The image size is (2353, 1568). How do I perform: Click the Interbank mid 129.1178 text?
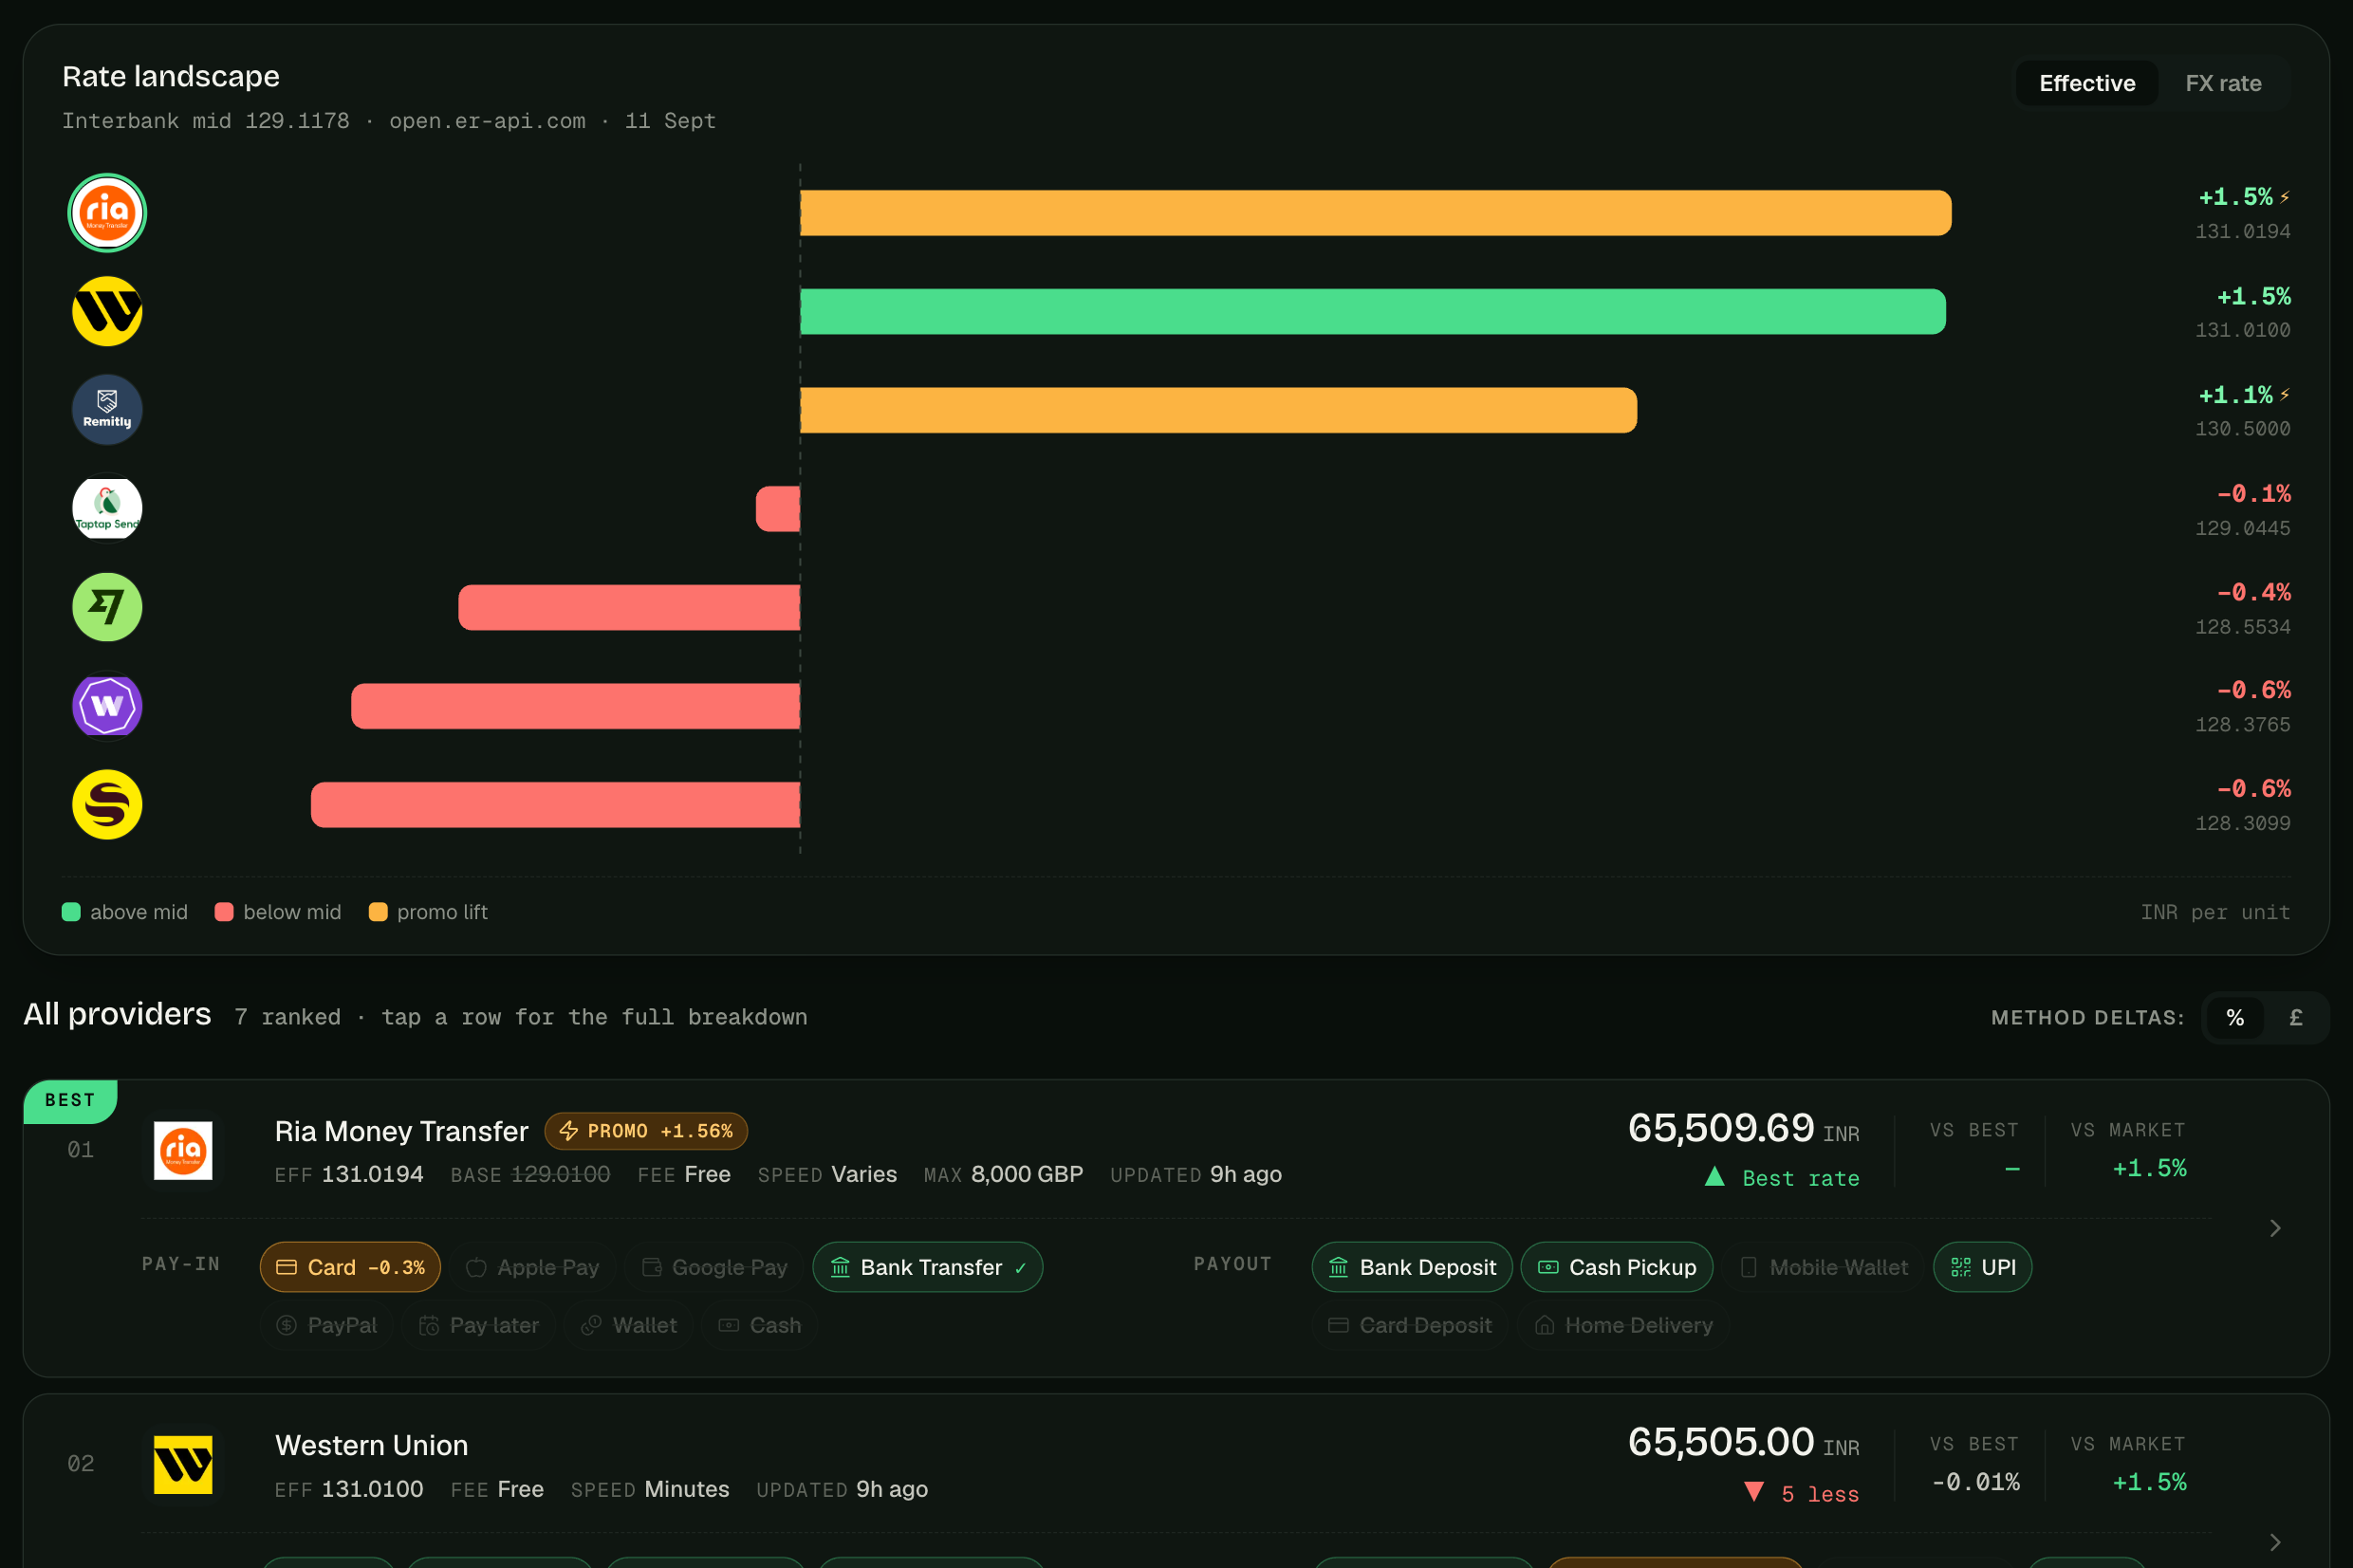[x=206, y=121]
